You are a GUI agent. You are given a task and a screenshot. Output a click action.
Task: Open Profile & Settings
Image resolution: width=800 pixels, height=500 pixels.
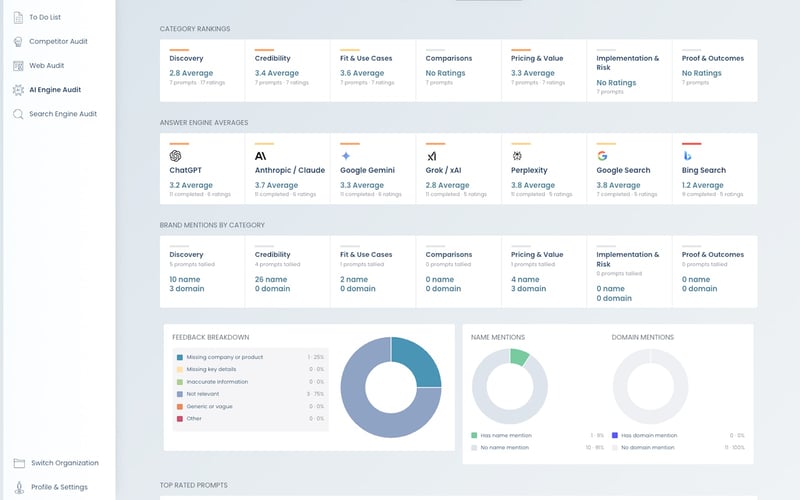59,487
